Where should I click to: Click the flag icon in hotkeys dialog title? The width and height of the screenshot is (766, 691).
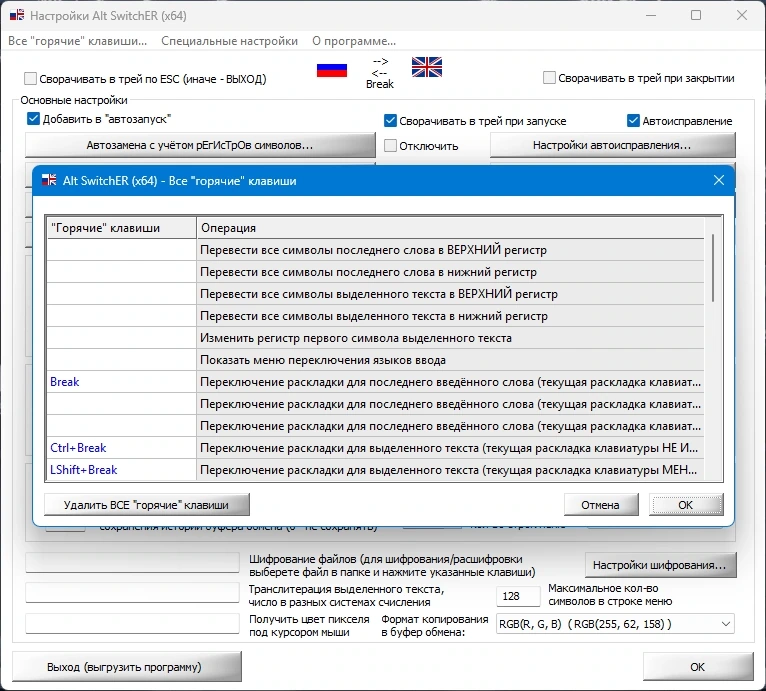click(x=49, y=180)
